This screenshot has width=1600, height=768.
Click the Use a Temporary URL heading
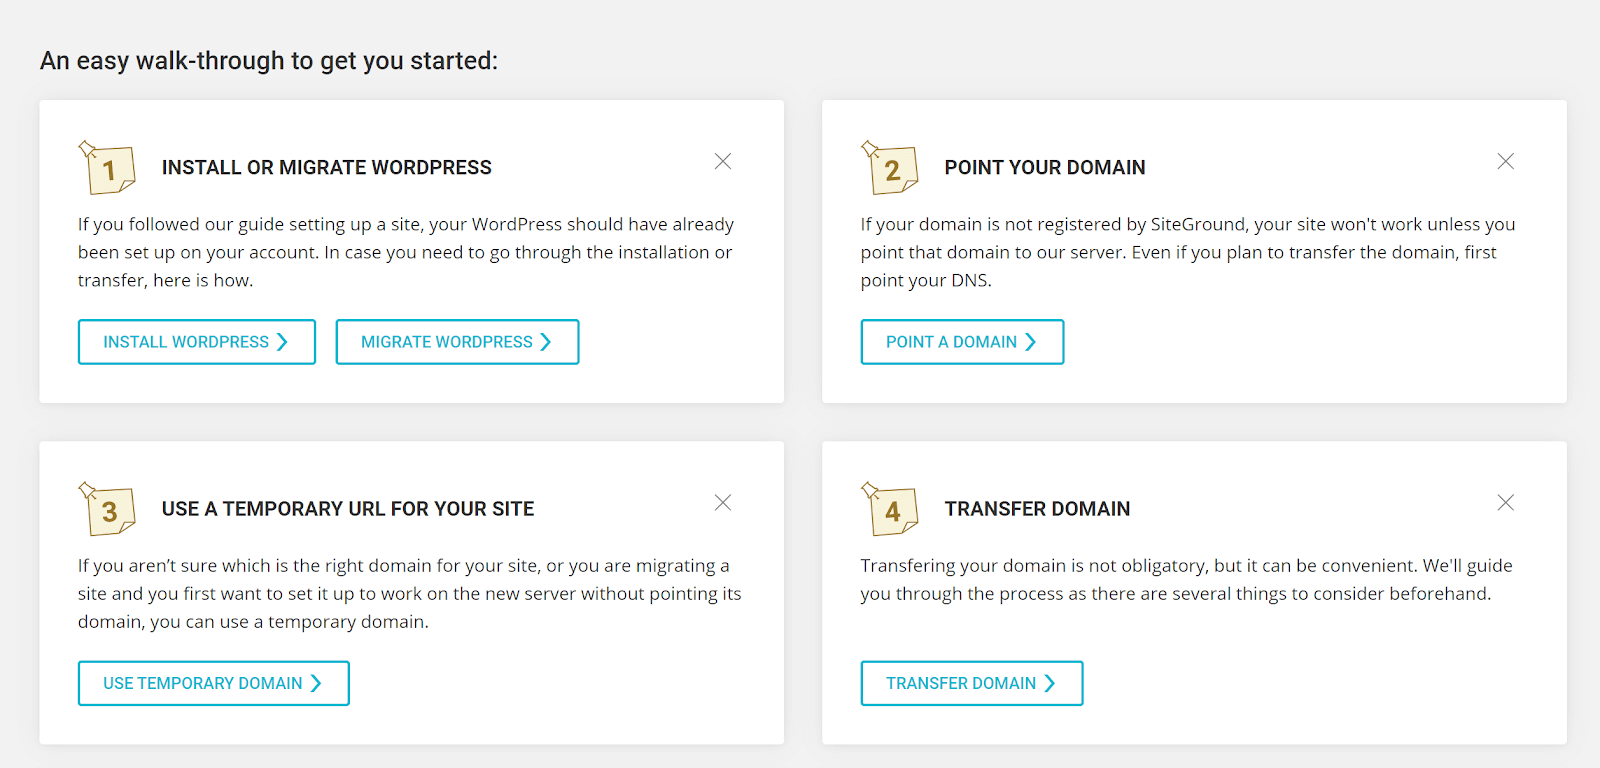click(348, 508)
